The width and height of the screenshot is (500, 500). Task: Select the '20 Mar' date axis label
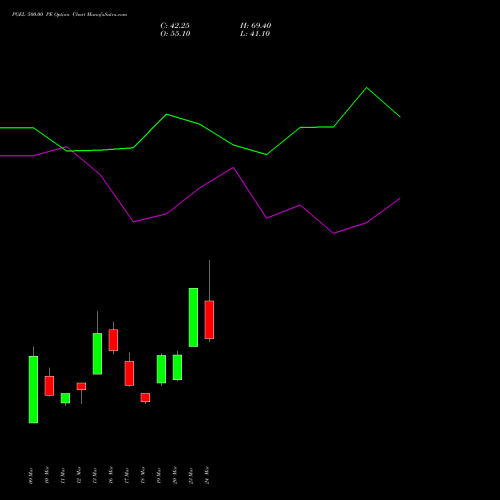point(175,475)
